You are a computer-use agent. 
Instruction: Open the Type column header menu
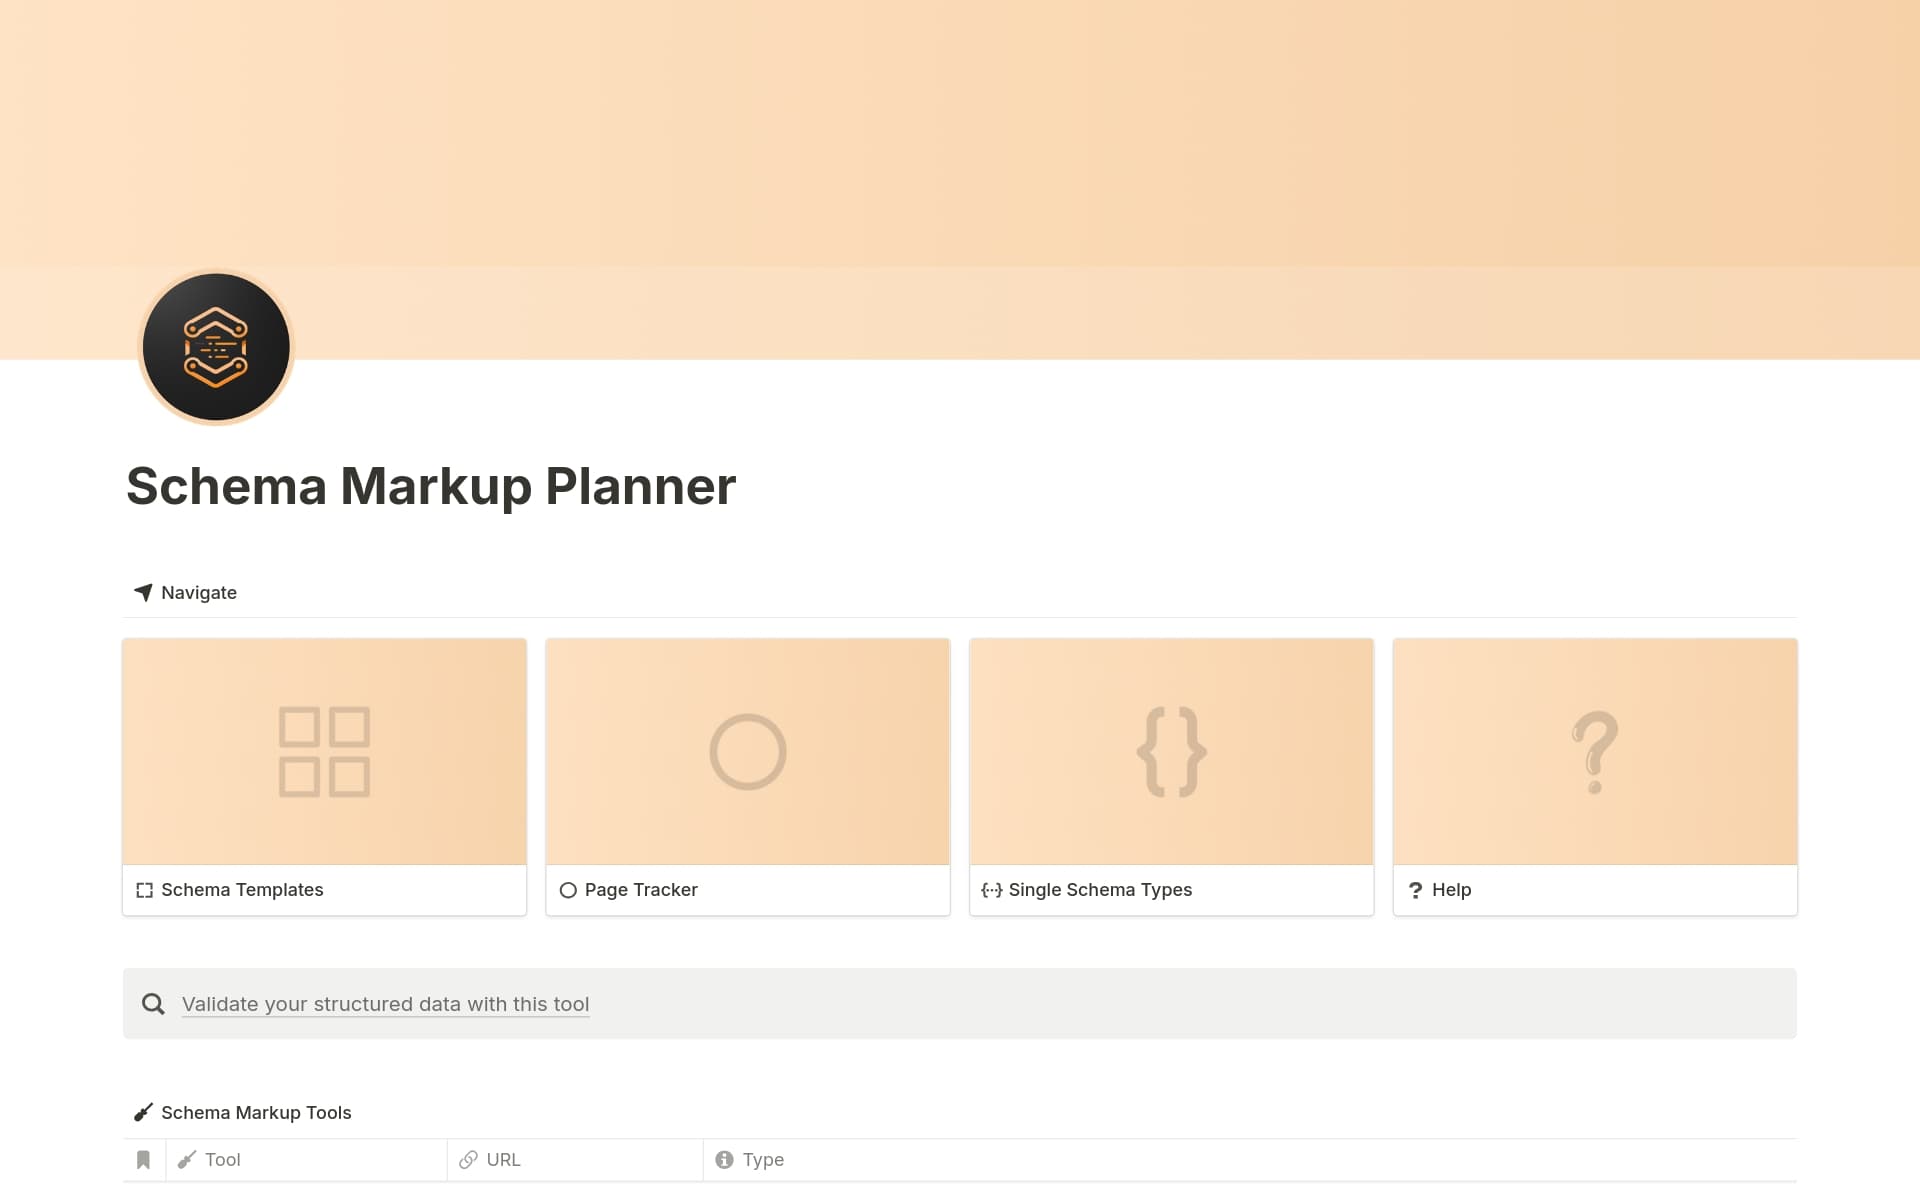pos(765,1159)
